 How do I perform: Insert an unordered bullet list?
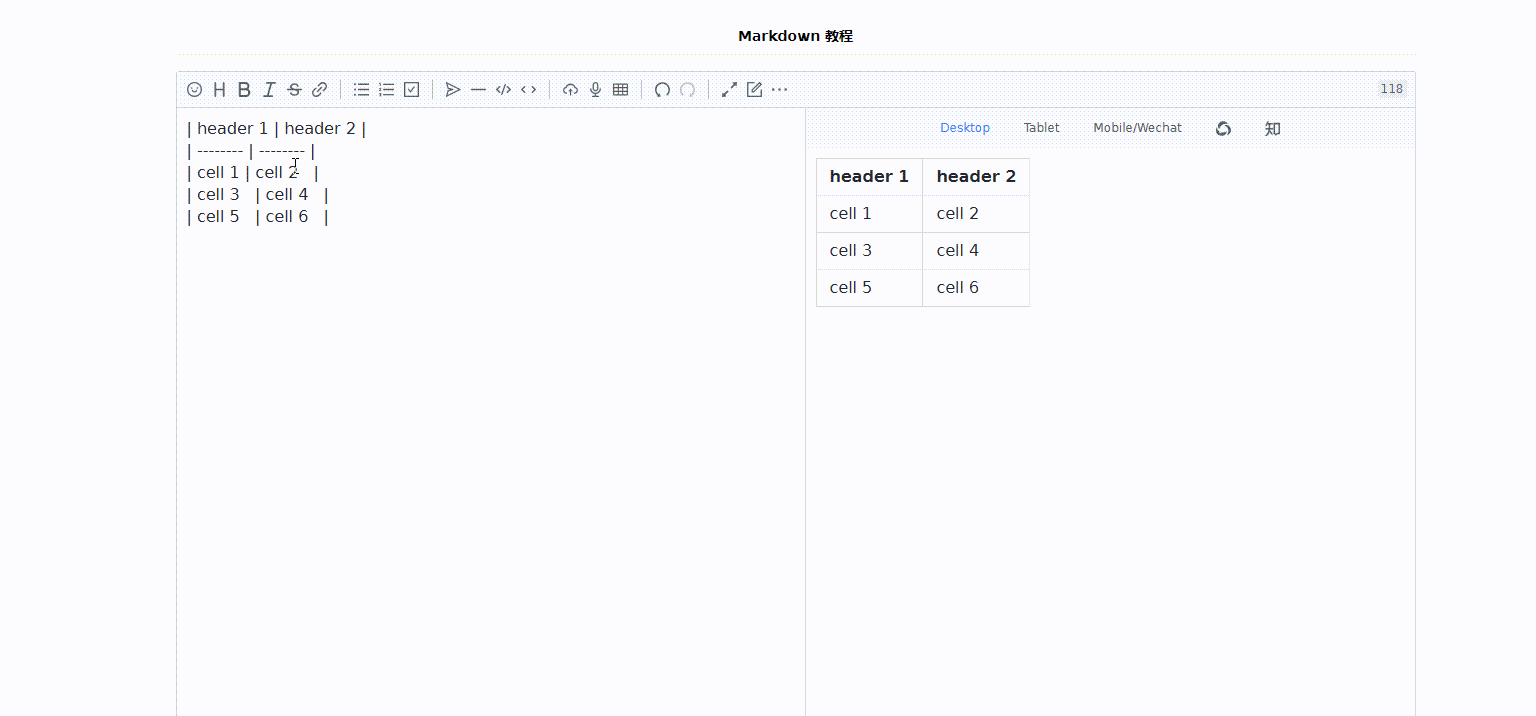[361, 90]
